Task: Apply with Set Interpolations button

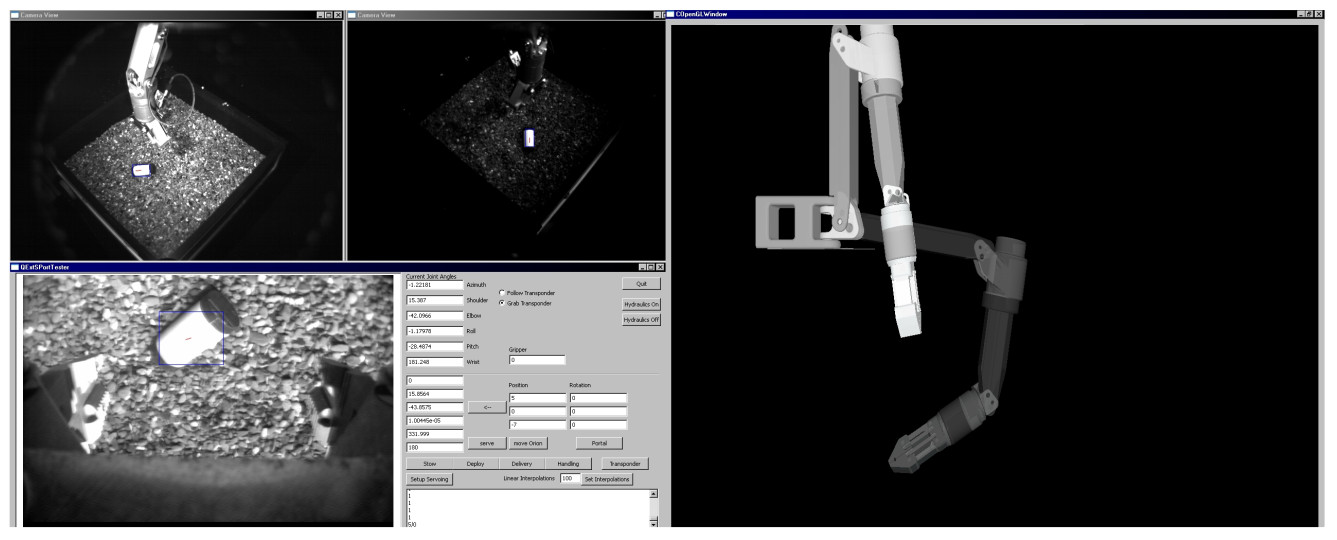Action: (x=608, y=480)
